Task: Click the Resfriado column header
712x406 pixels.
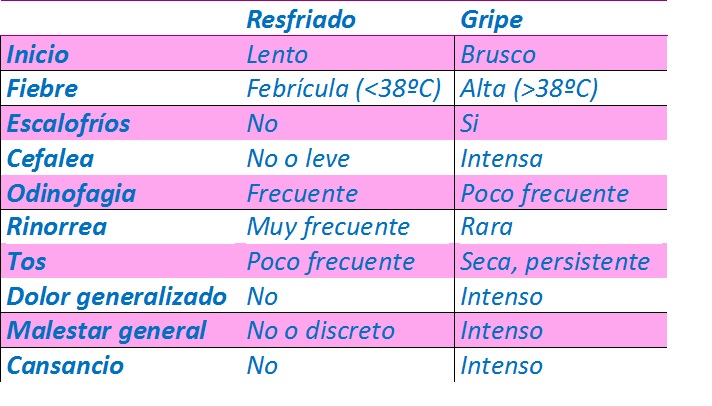Action: (x=301, y=19)
